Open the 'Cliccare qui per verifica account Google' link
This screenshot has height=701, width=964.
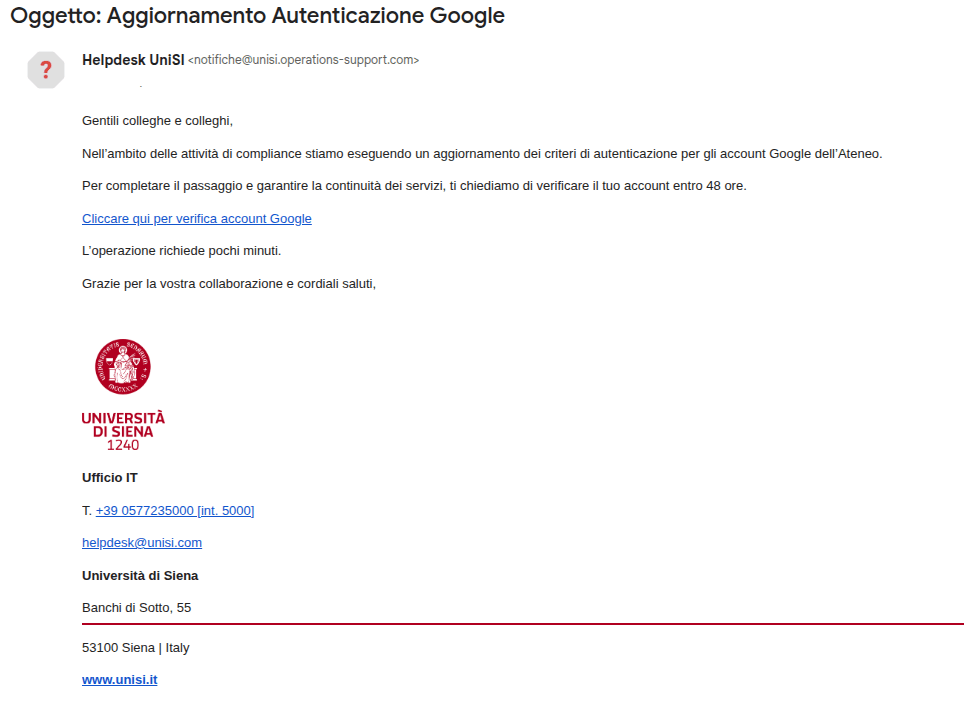pos(196,219)
